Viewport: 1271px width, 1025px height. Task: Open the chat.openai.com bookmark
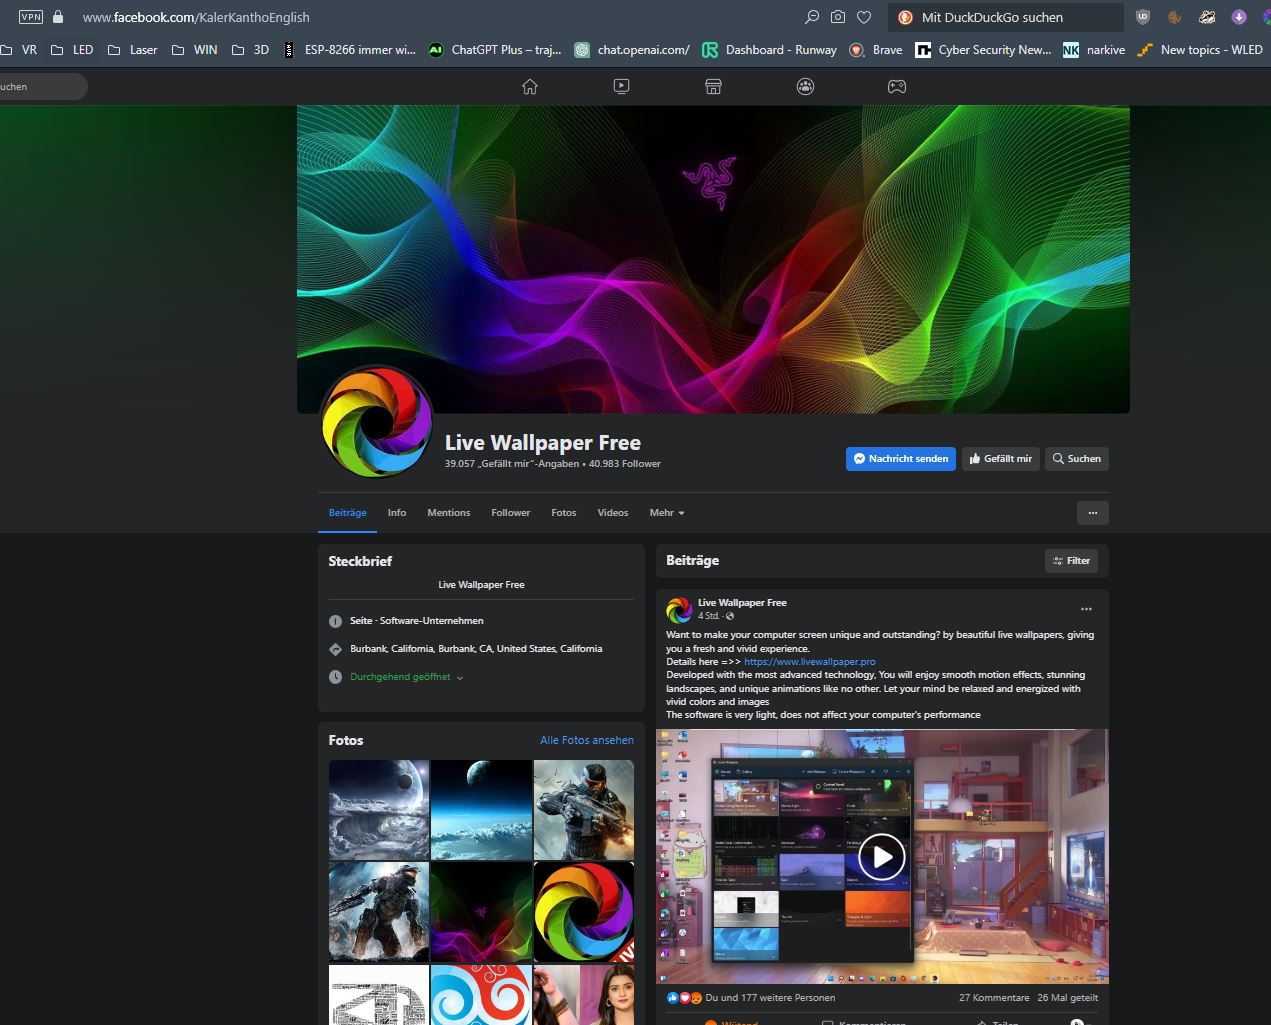pyautogui.click(x=632, y=49)
